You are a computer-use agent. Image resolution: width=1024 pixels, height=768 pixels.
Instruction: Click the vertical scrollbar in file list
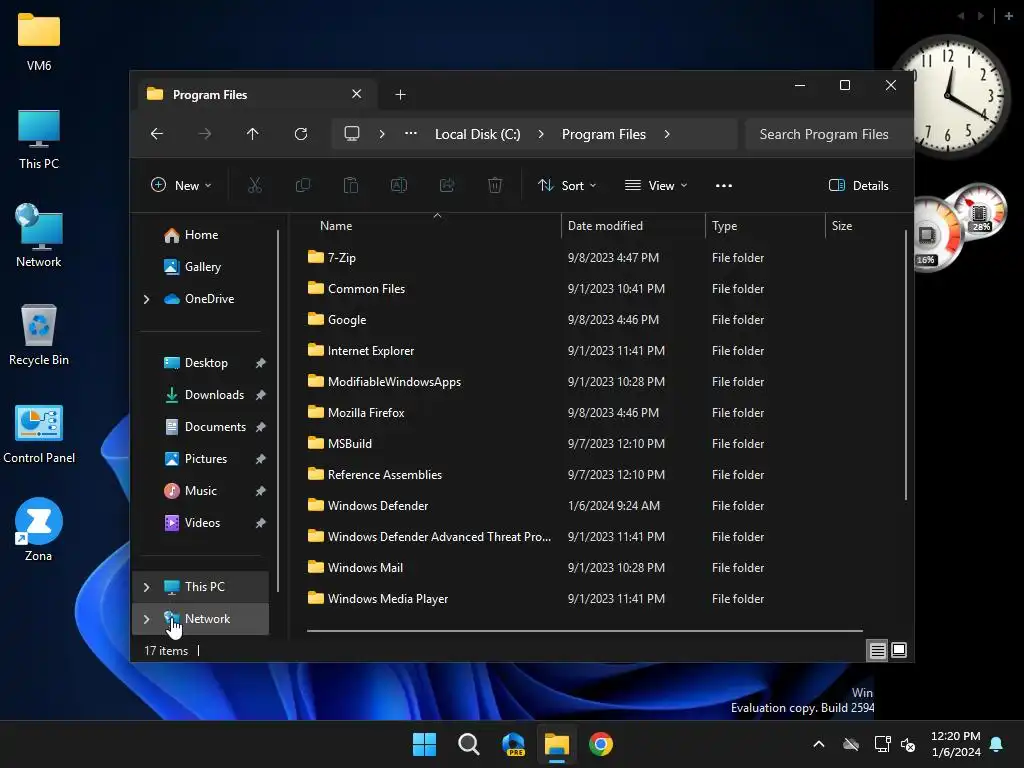(x=906, y=366)
